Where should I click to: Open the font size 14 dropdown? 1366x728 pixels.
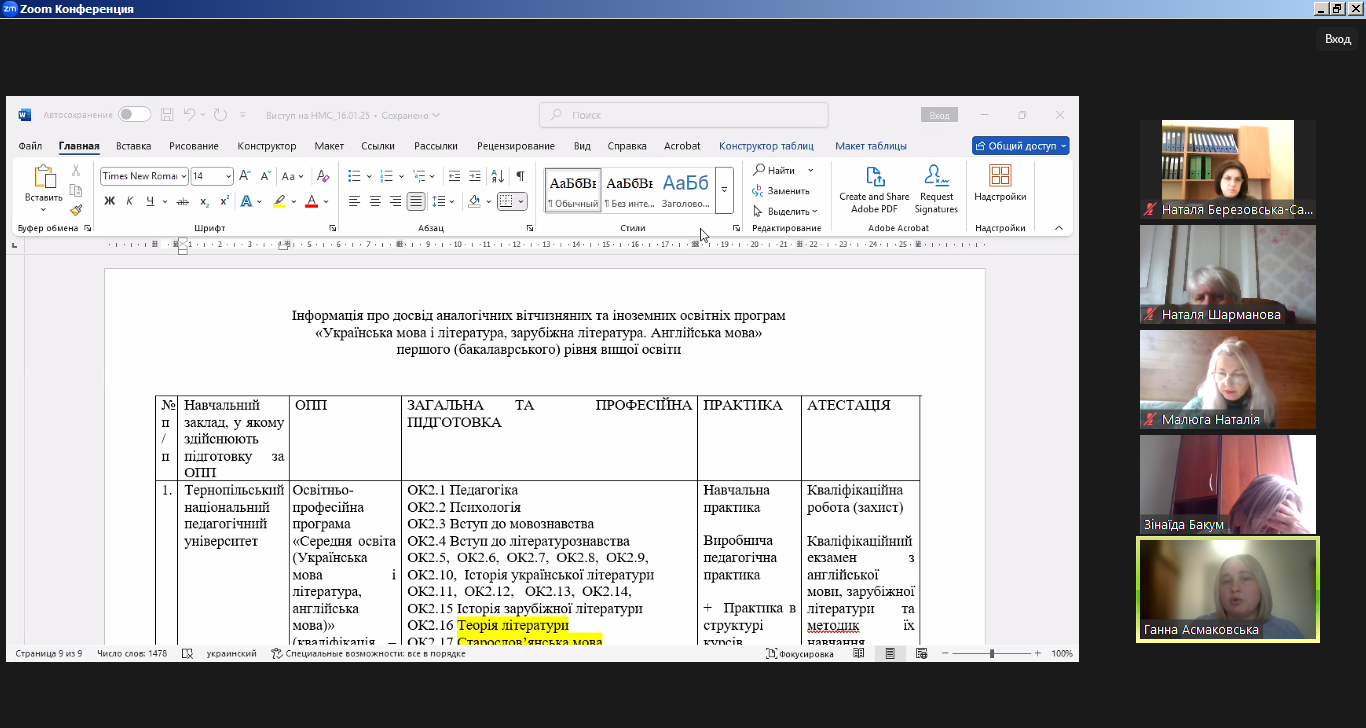pyautogui.click(x=229, y=176)
